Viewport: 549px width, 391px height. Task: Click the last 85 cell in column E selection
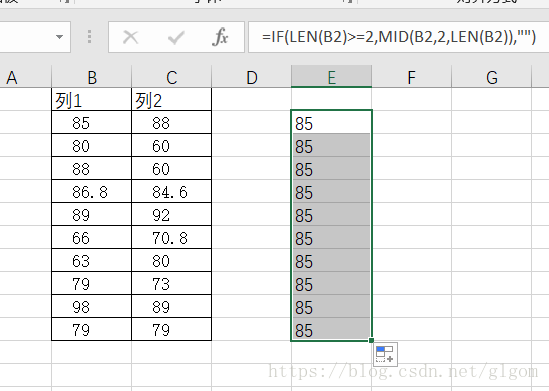pyautogui.click(x=331, y=329)
